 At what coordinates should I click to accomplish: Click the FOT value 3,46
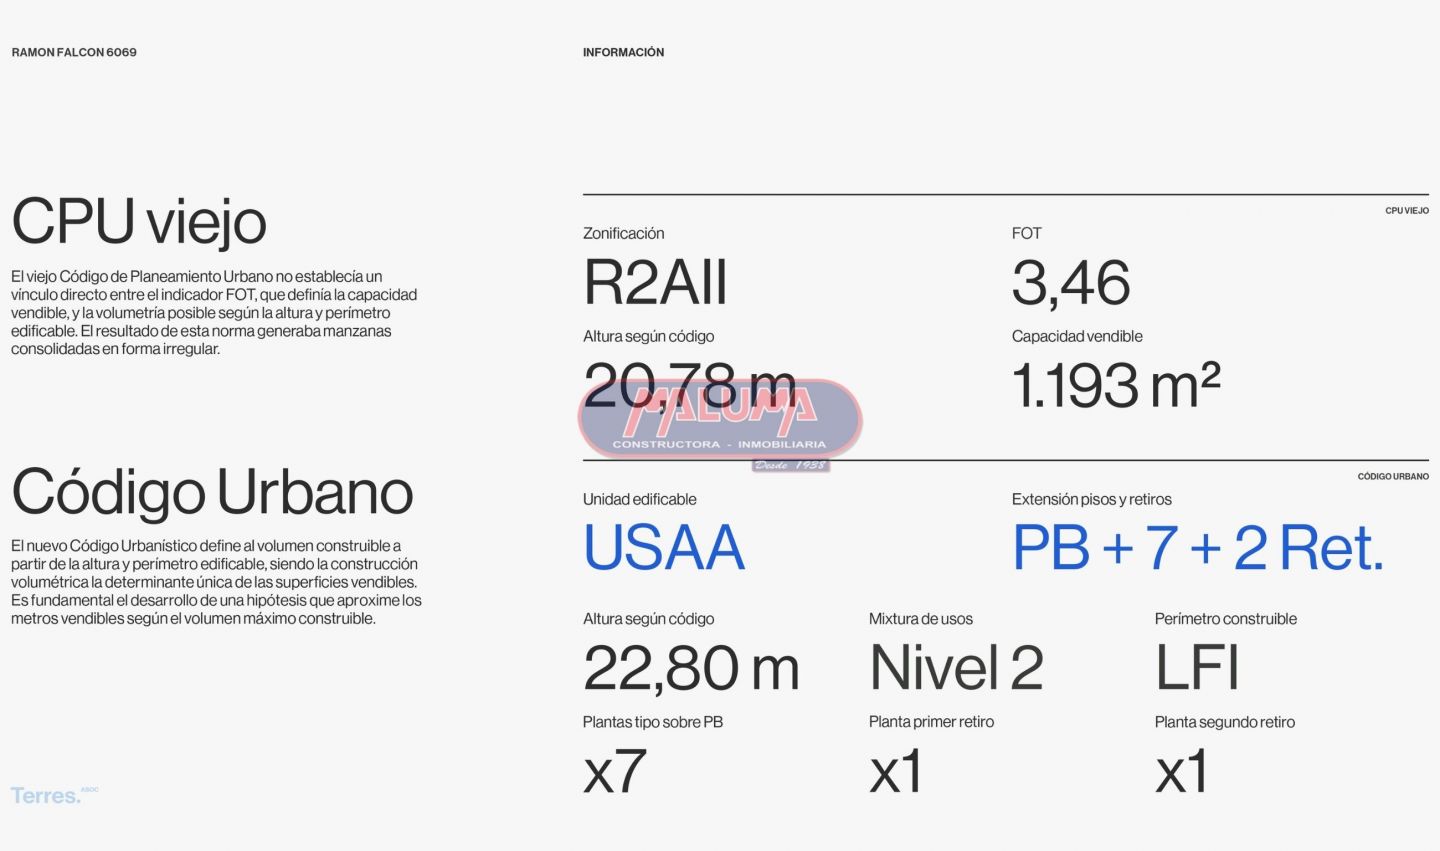[1071, 283]
